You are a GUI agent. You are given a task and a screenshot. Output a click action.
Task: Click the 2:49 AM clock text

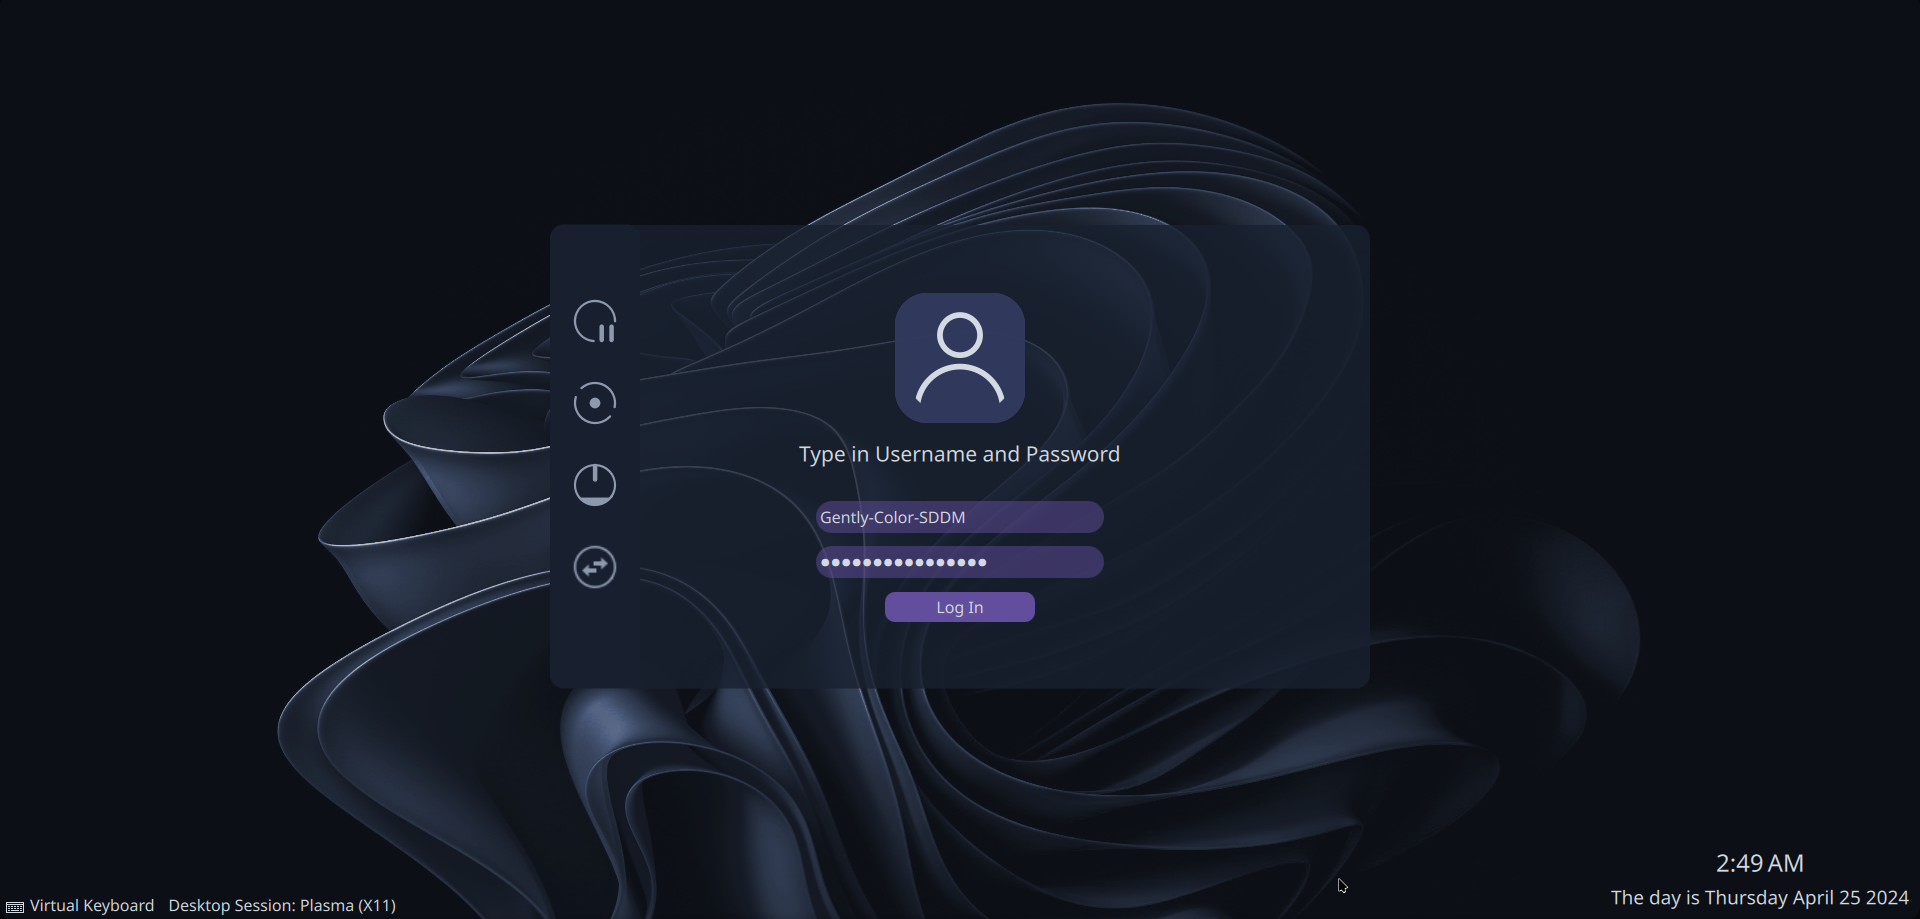(x=1760, y=863)
